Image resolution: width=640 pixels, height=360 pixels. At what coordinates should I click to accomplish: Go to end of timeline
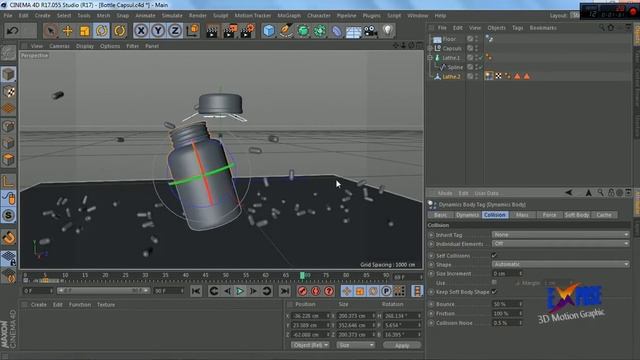(284, 291)
